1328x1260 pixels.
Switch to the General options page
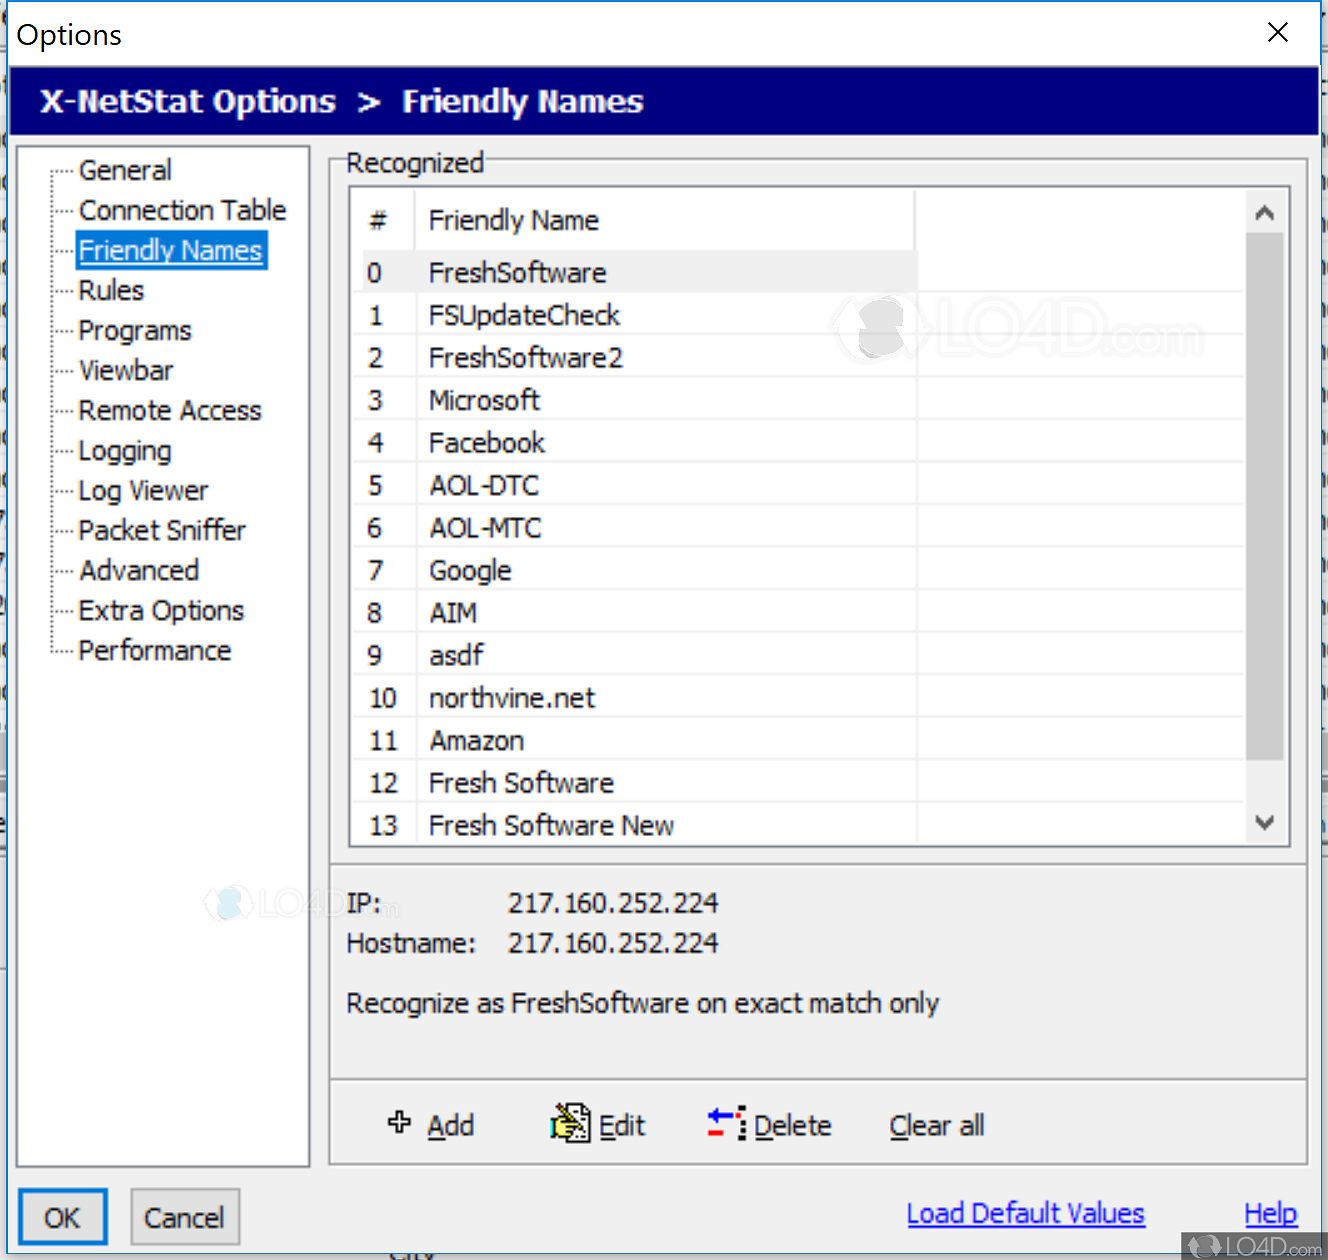tap(124, 170)
